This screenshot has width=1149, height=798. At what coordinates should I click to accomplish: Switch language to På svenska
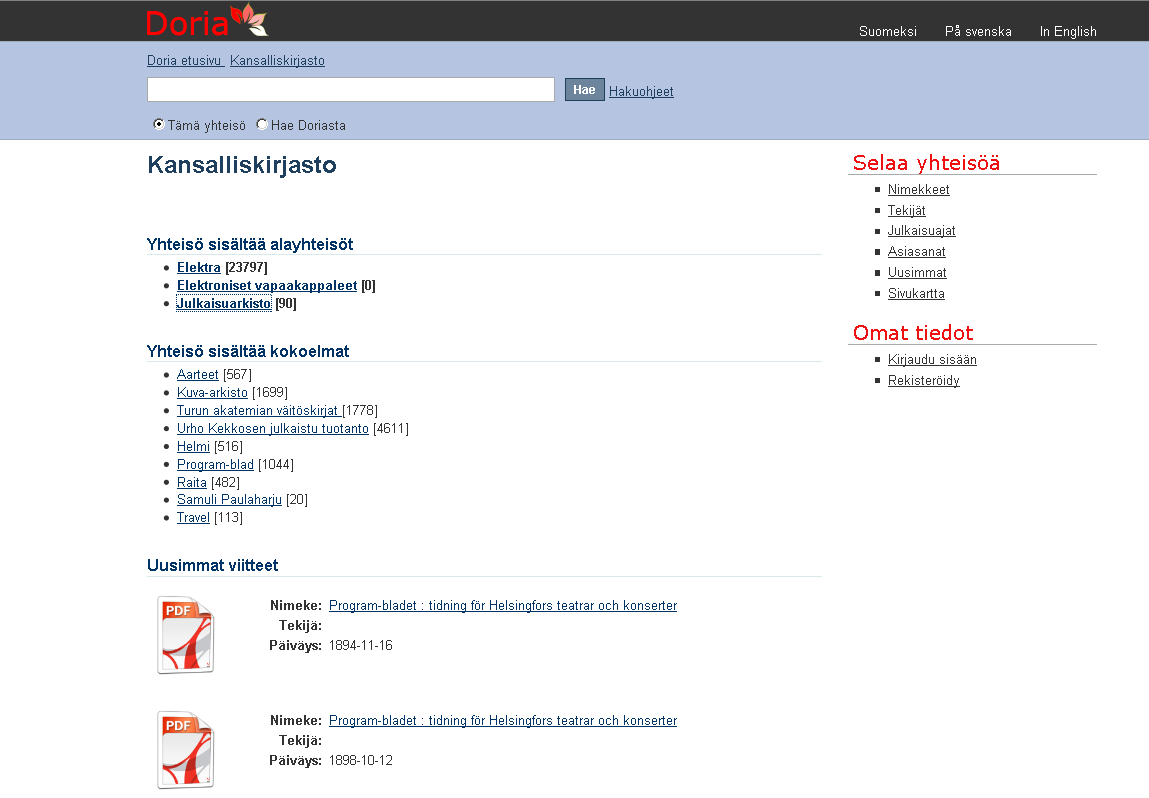[x=978, y=32]
